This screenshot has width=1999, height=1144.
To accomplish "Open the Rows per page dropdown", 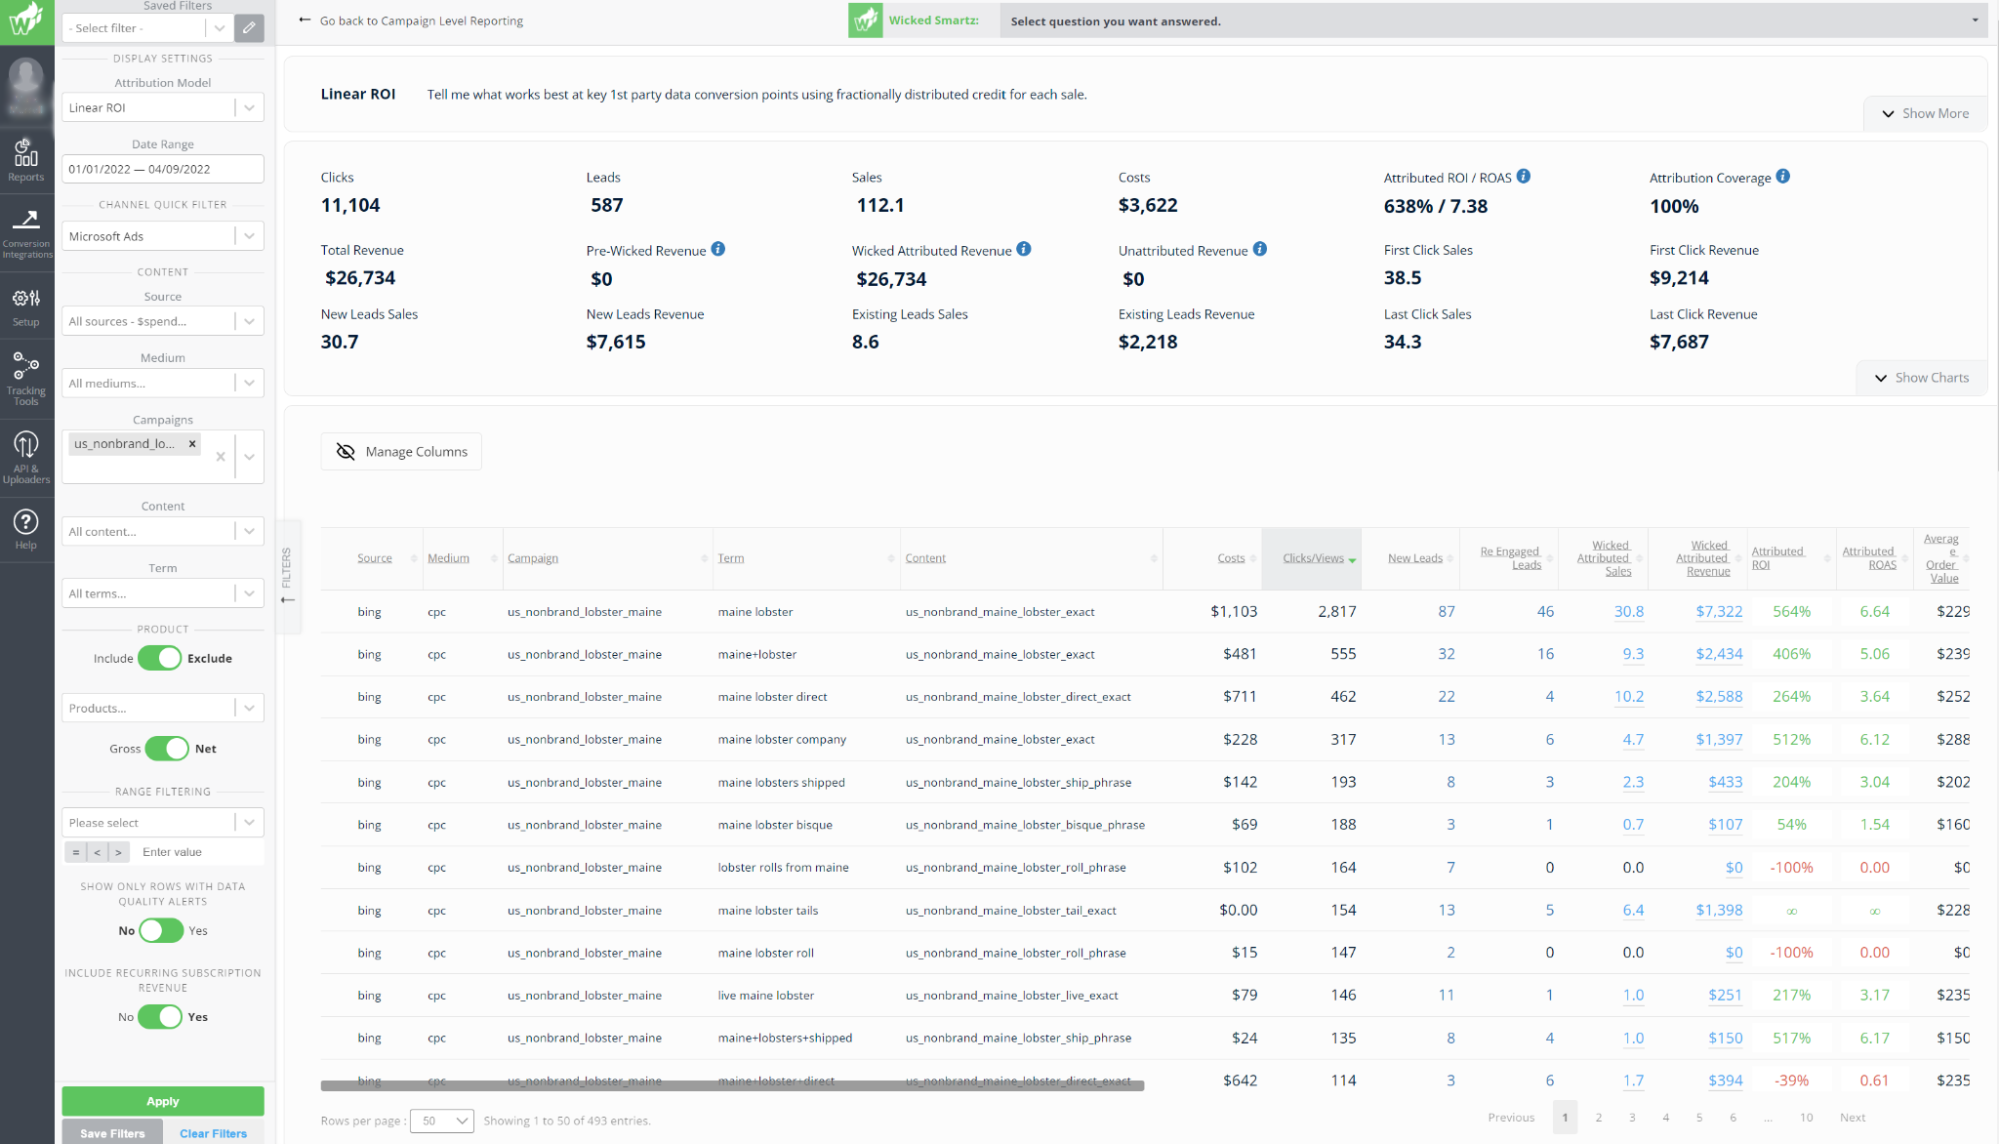I will pyautogui.click(x=444, y=1120).
